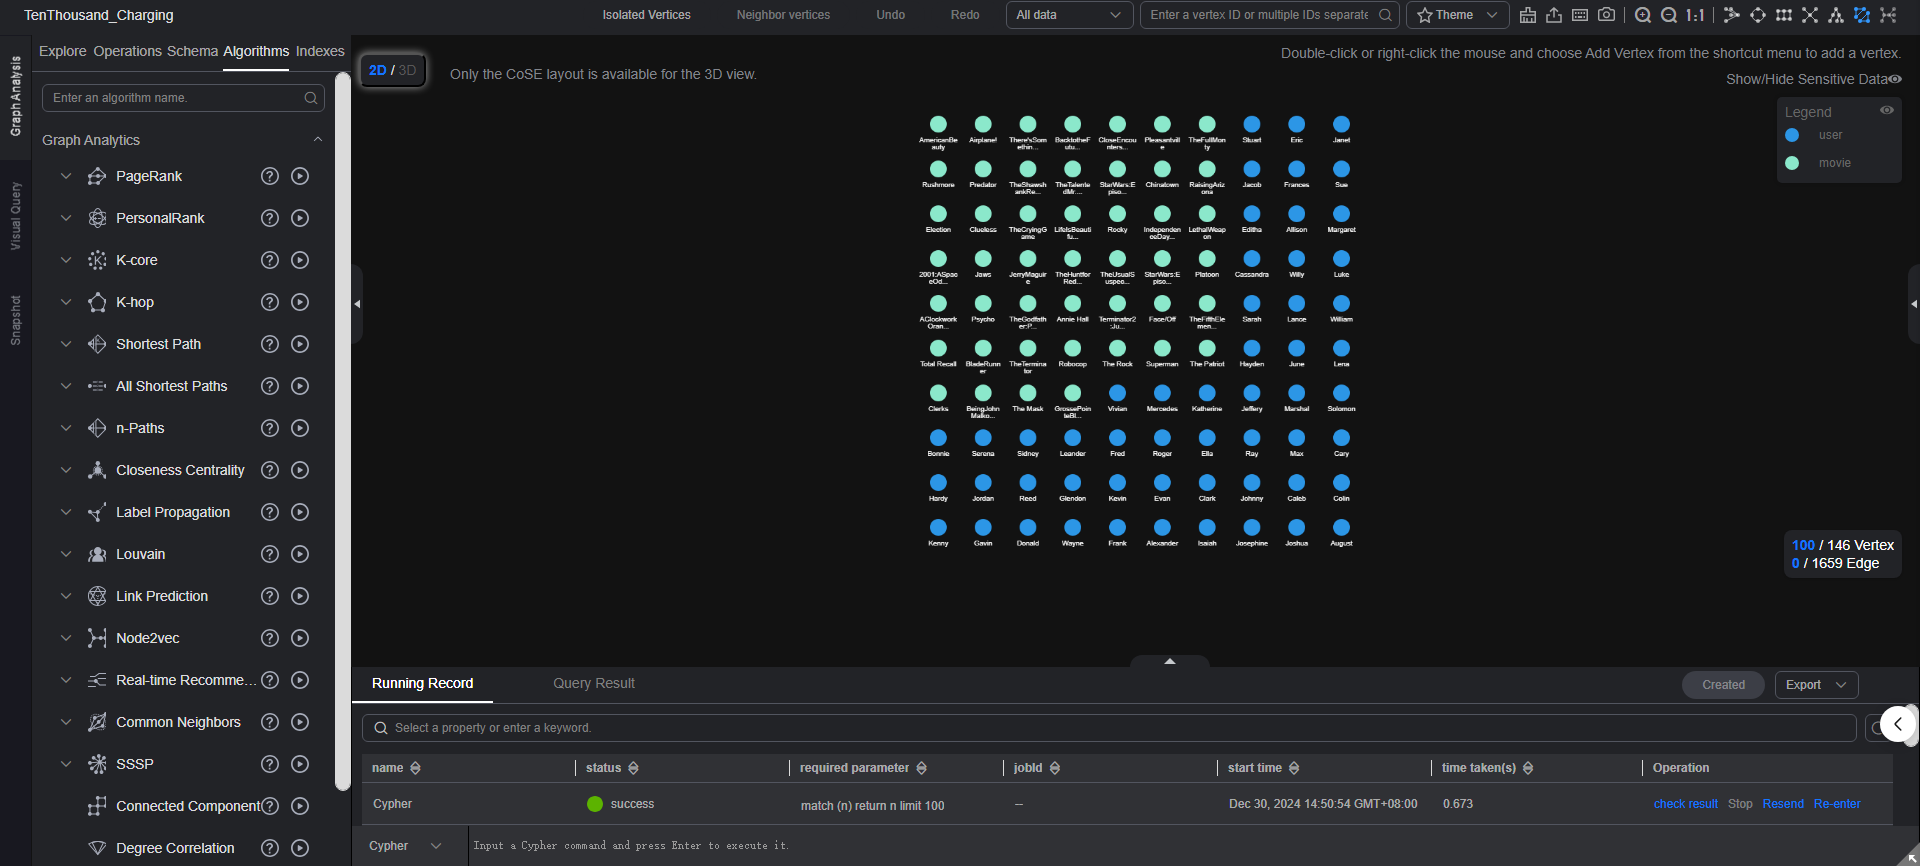Open help for Louvain algorithm
Image resolution: width=1920 pixels, height=866 pixels.
point(270,554)
